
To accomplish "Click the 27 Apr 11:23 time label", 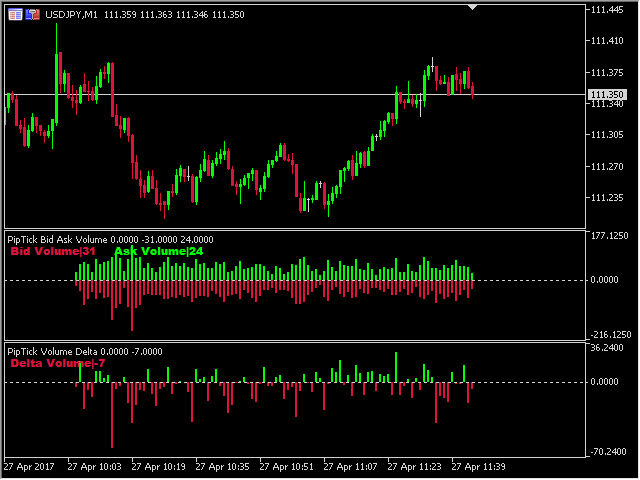I will pos(415,467).
